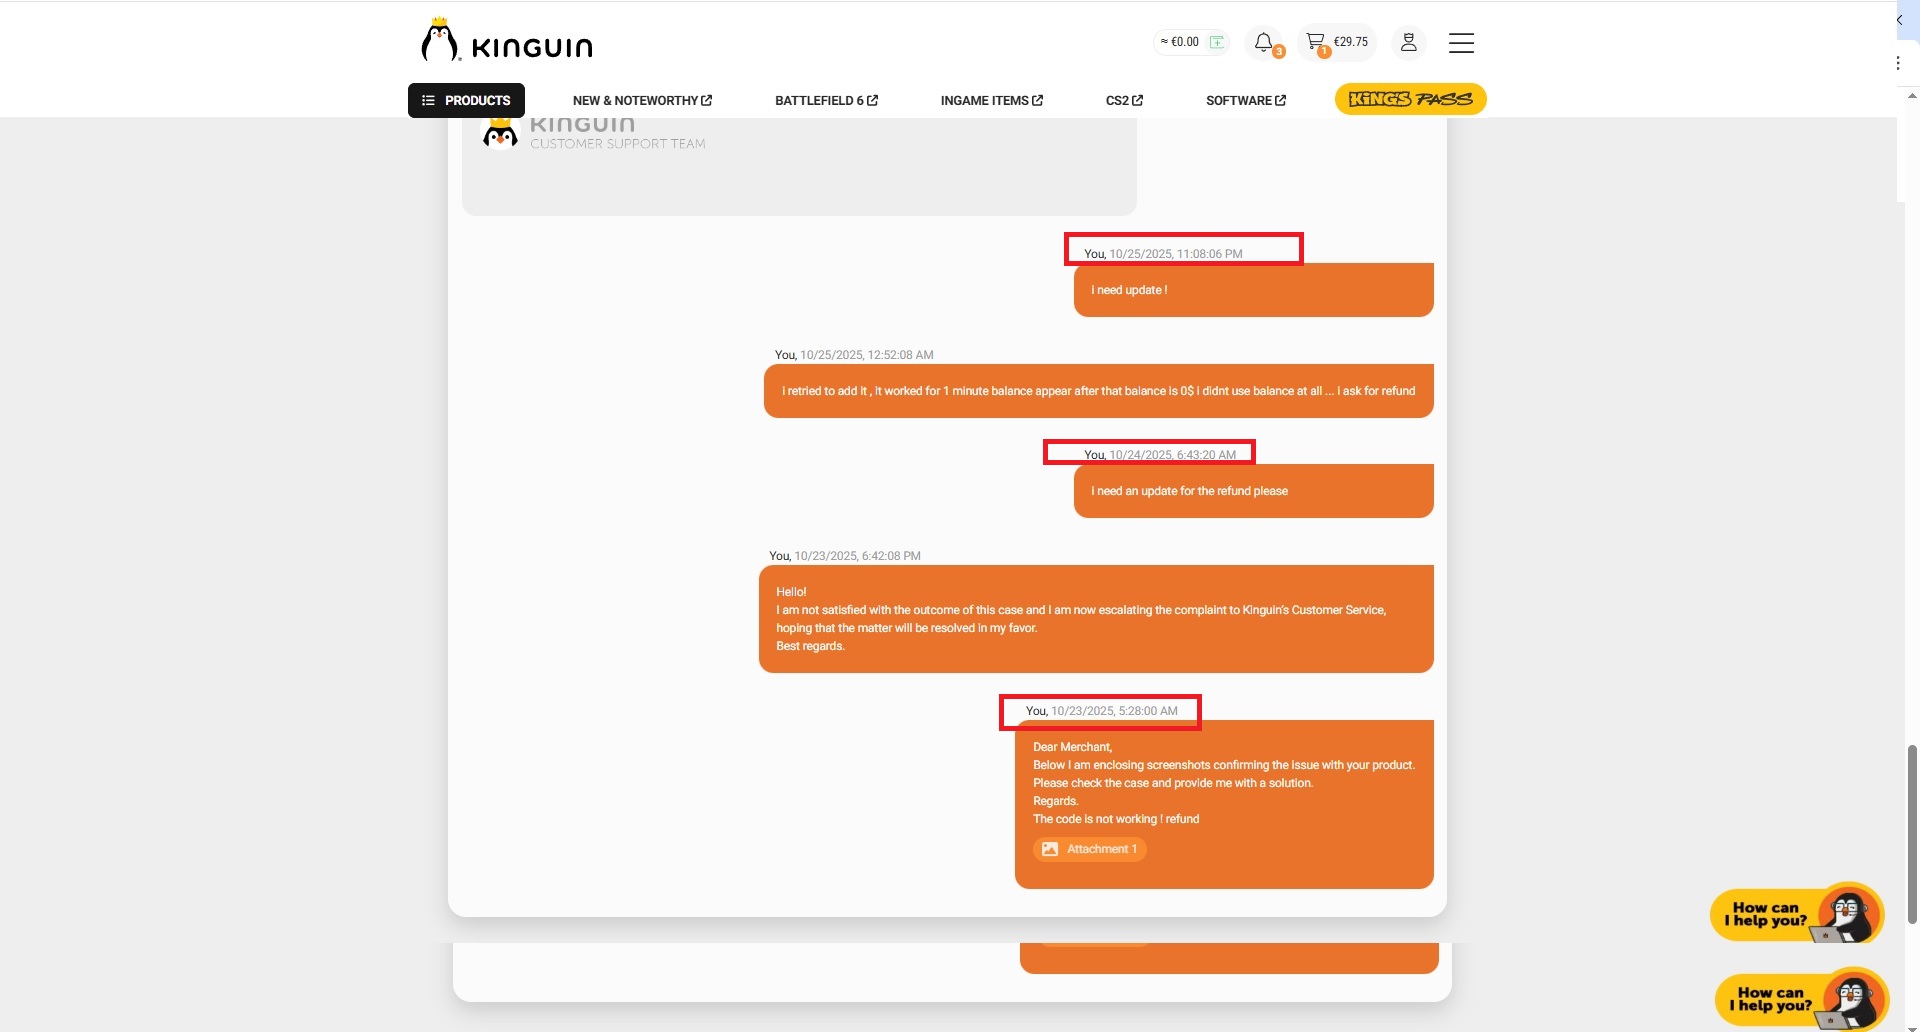Open the BATTLEFIELD 6 menu link

[826, 100]
